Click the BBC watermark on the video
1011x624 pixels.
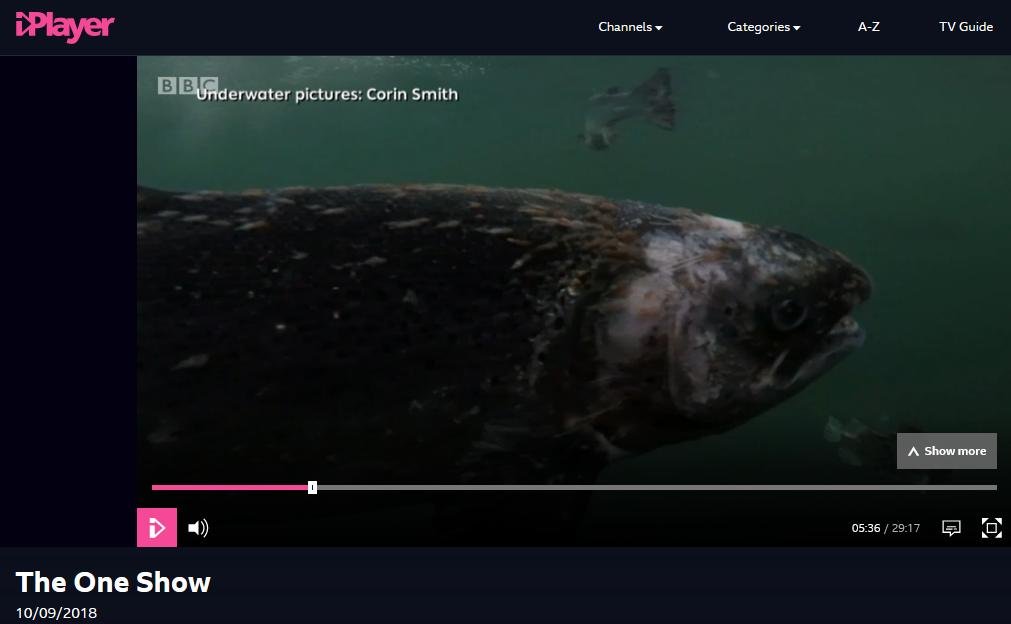click(186, 86)
